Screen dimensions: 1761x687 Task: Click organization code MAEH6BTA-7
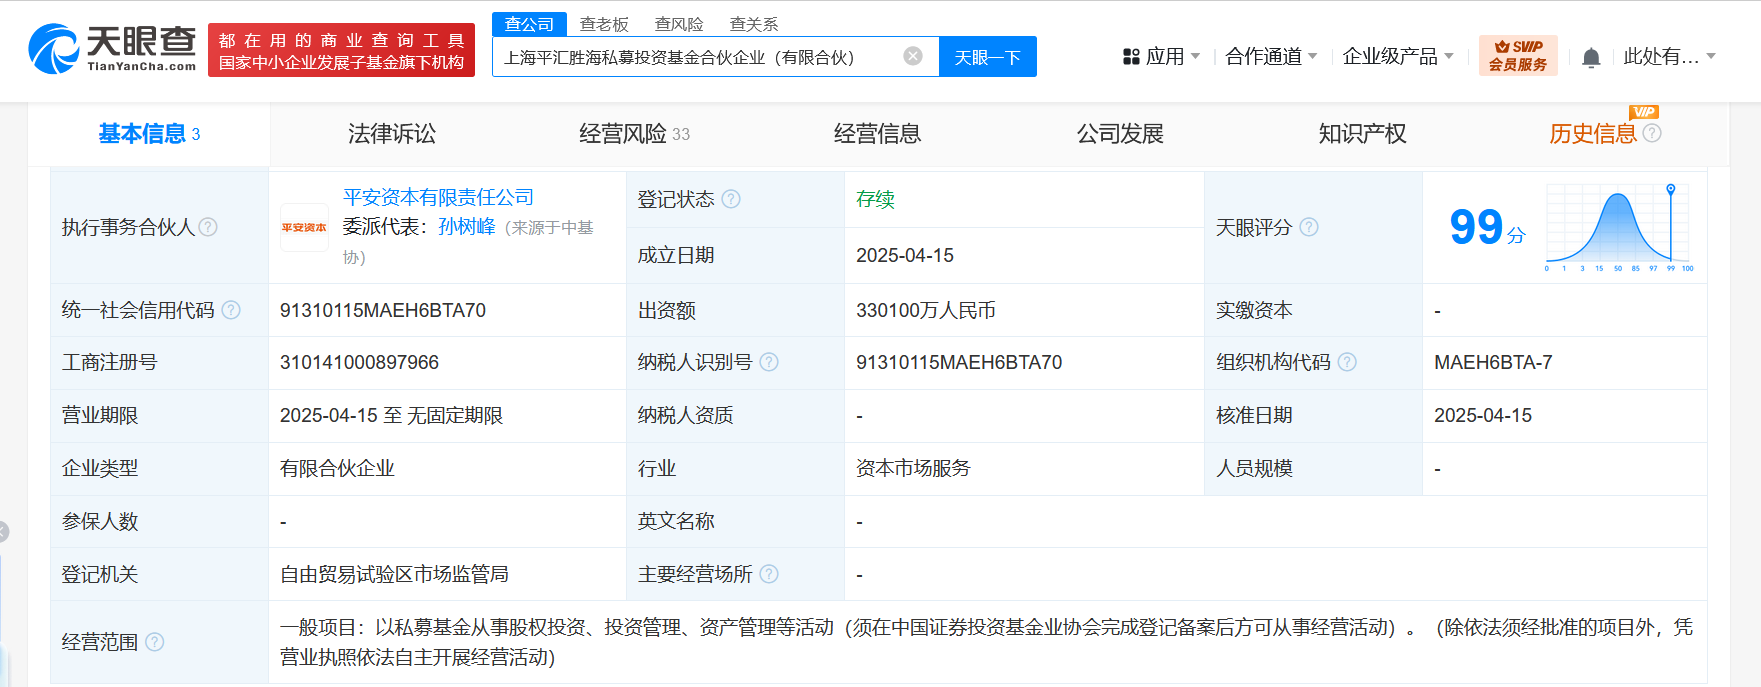coord(1493,362)
